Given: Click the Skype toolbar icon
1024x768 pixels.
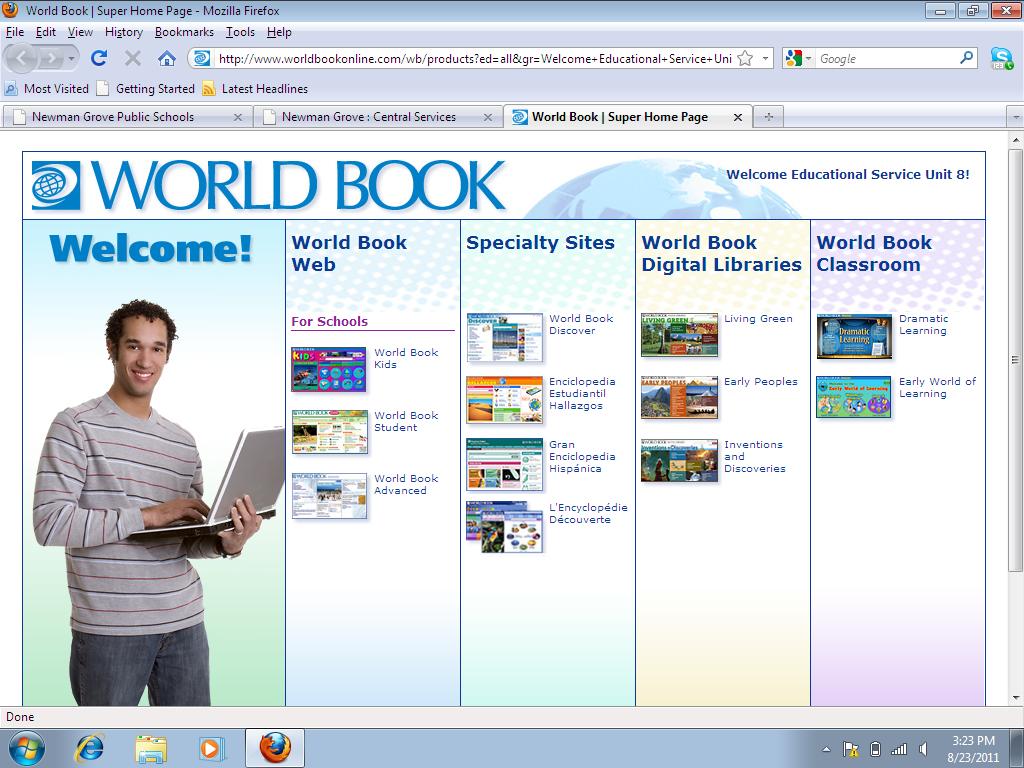Looking at the screenshot, I should tap(1002, 58).
